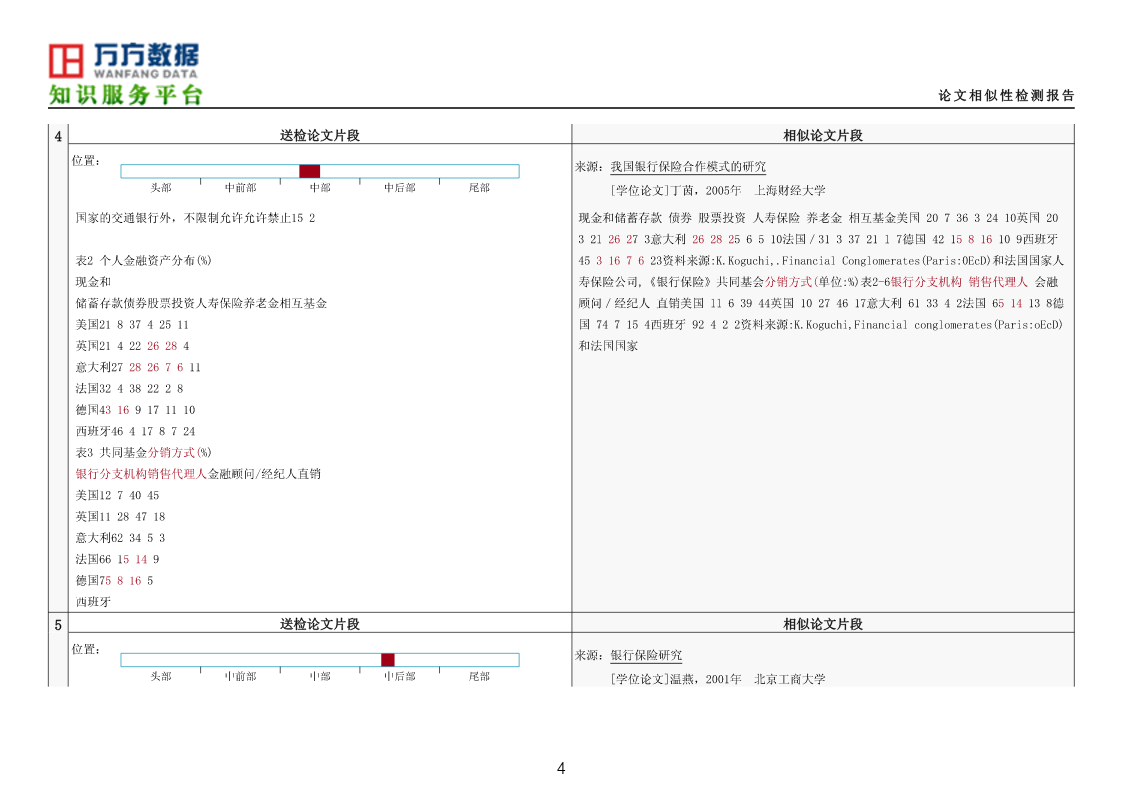Click 中部 label under section 4 bar
The height and width of the screenshot is (794, 1123).
(320, 188)
